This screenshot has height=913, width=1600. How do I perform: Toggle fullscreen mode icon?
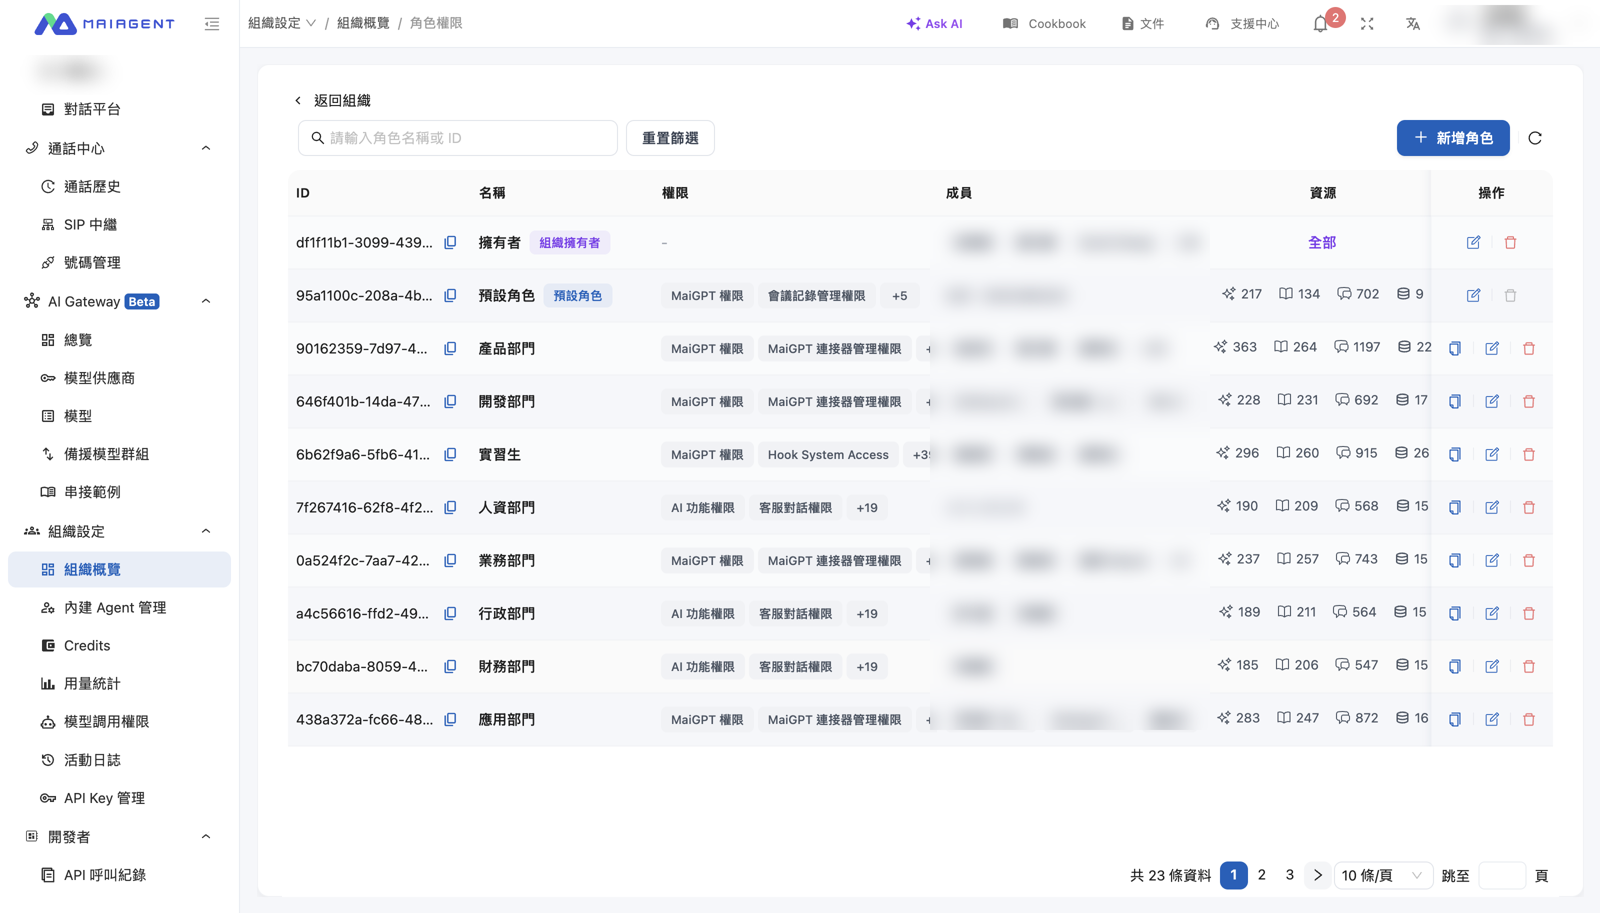(x=1367, y=23)
